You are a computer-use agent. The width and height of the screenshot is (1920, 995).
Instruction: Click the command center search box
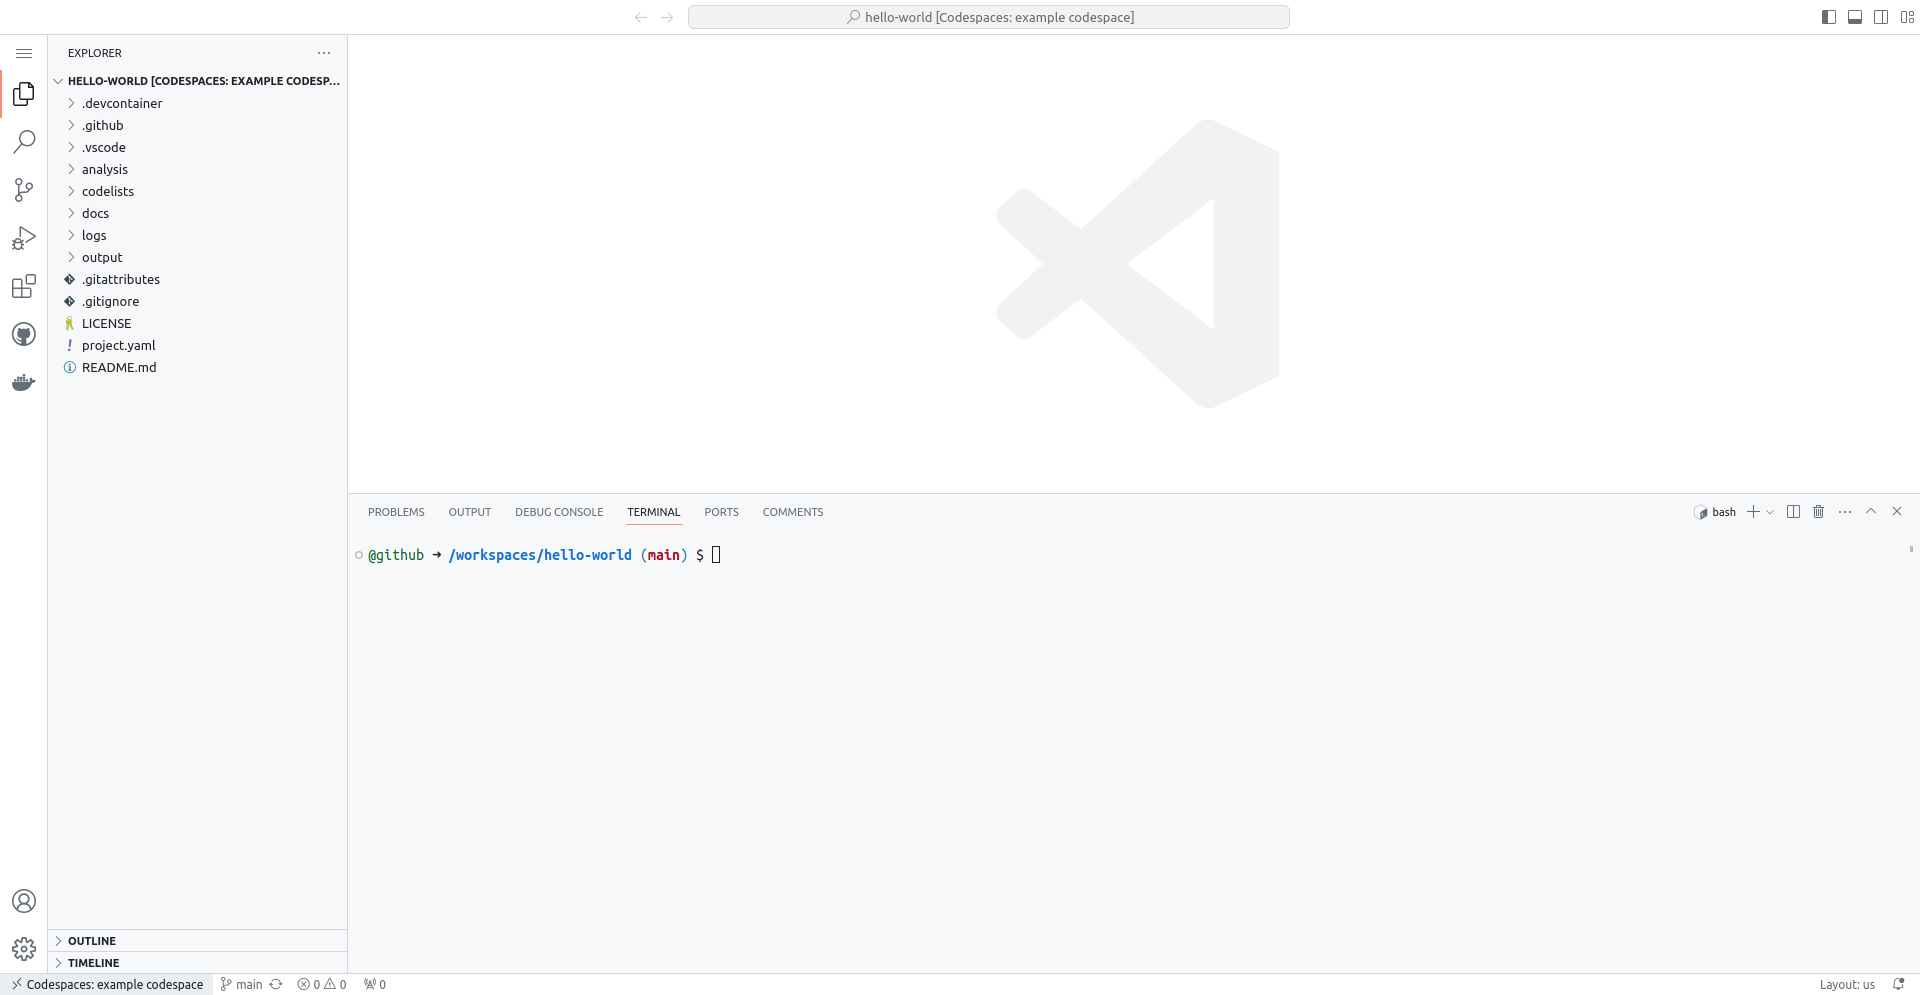click(989, 17)
